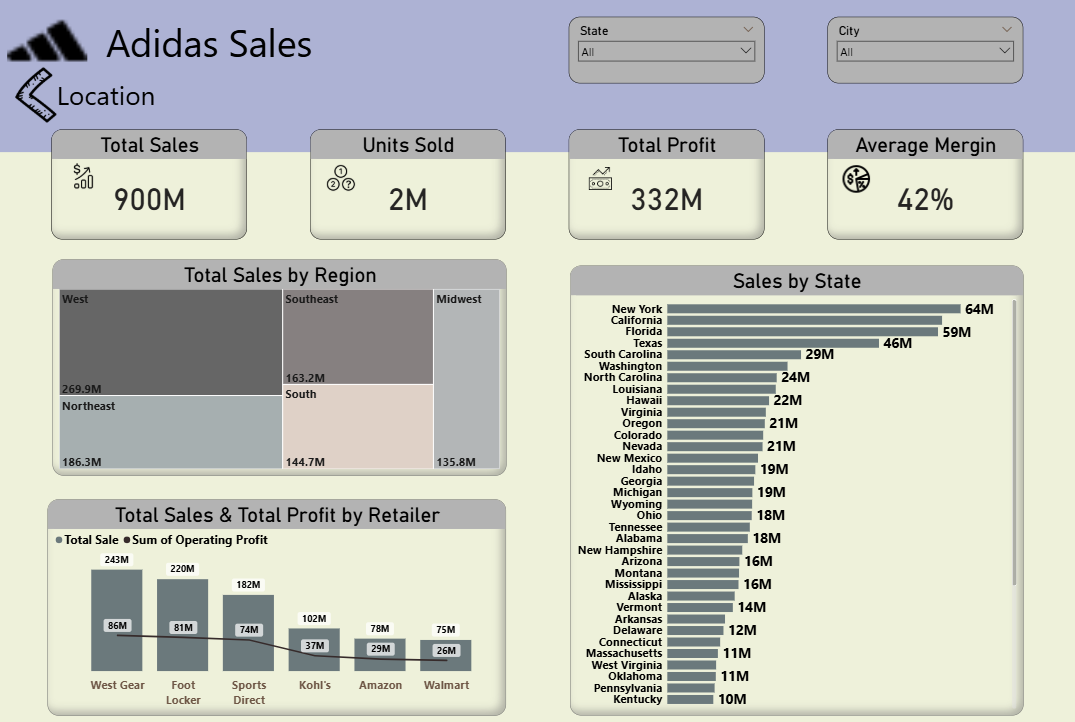
Task: Click the Average Margin percent icon
Action: coord(856,179)
